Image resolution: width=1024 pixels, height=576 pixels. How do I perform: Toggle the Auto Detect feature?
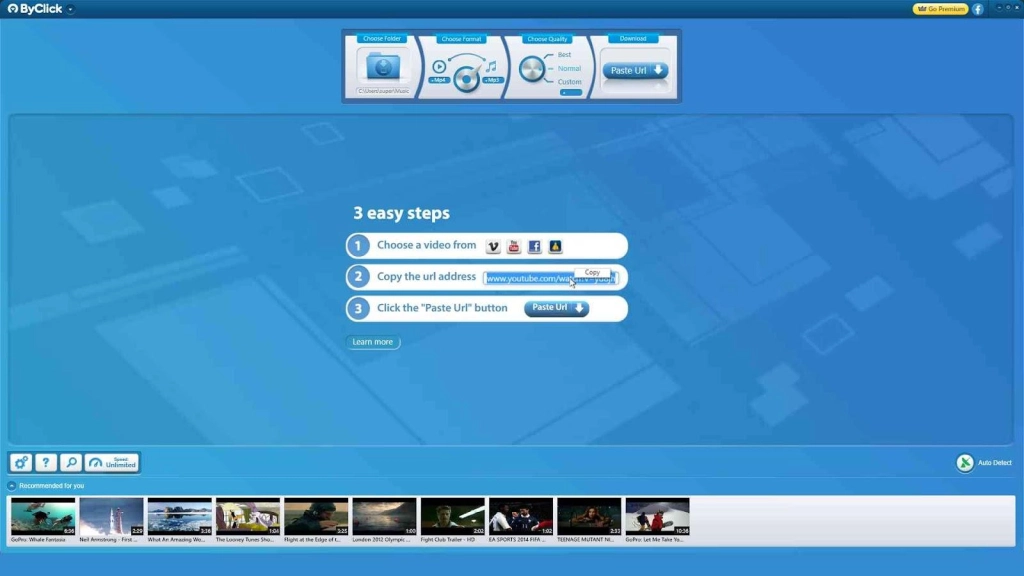965,462
